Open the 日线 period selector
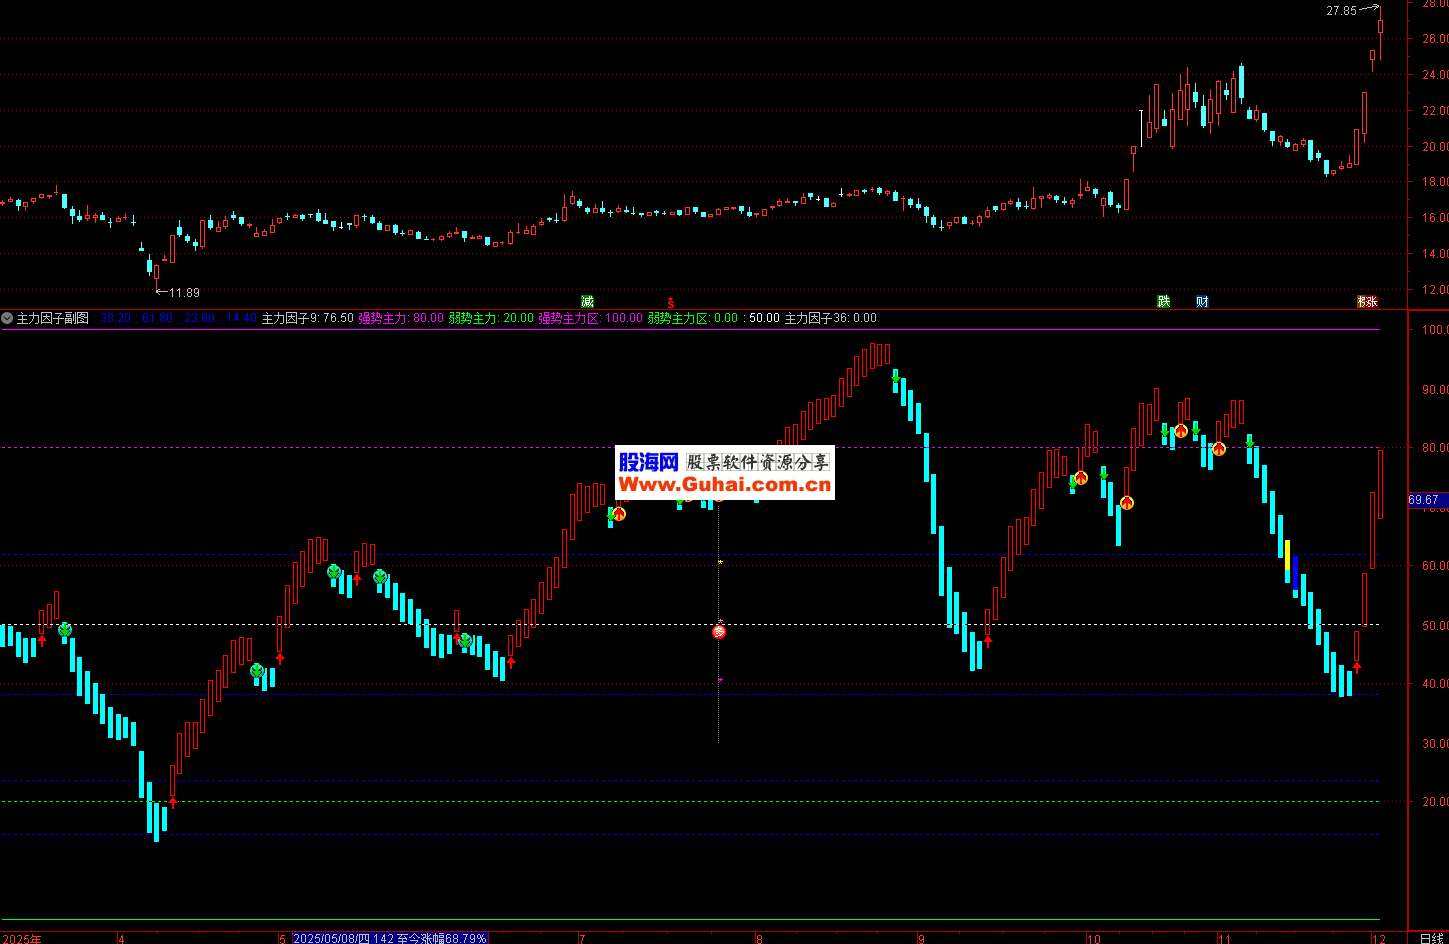Viewport: 1449px width, 944px height. (1430, 938)
